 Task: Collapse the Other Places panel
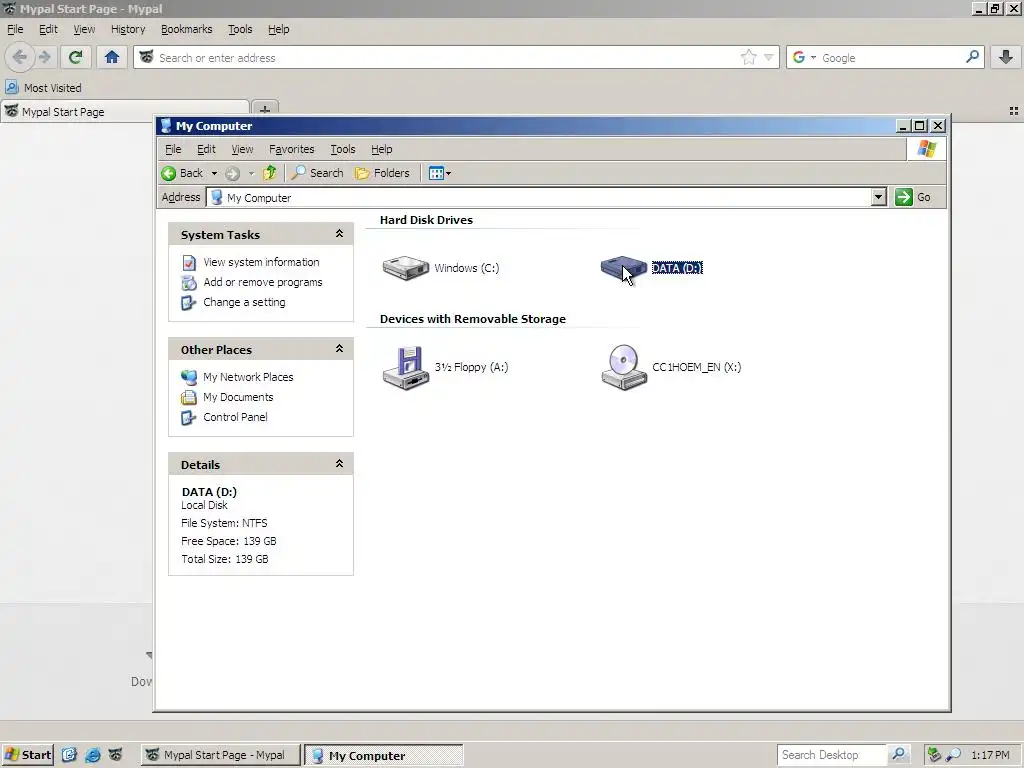click(340, 349)
